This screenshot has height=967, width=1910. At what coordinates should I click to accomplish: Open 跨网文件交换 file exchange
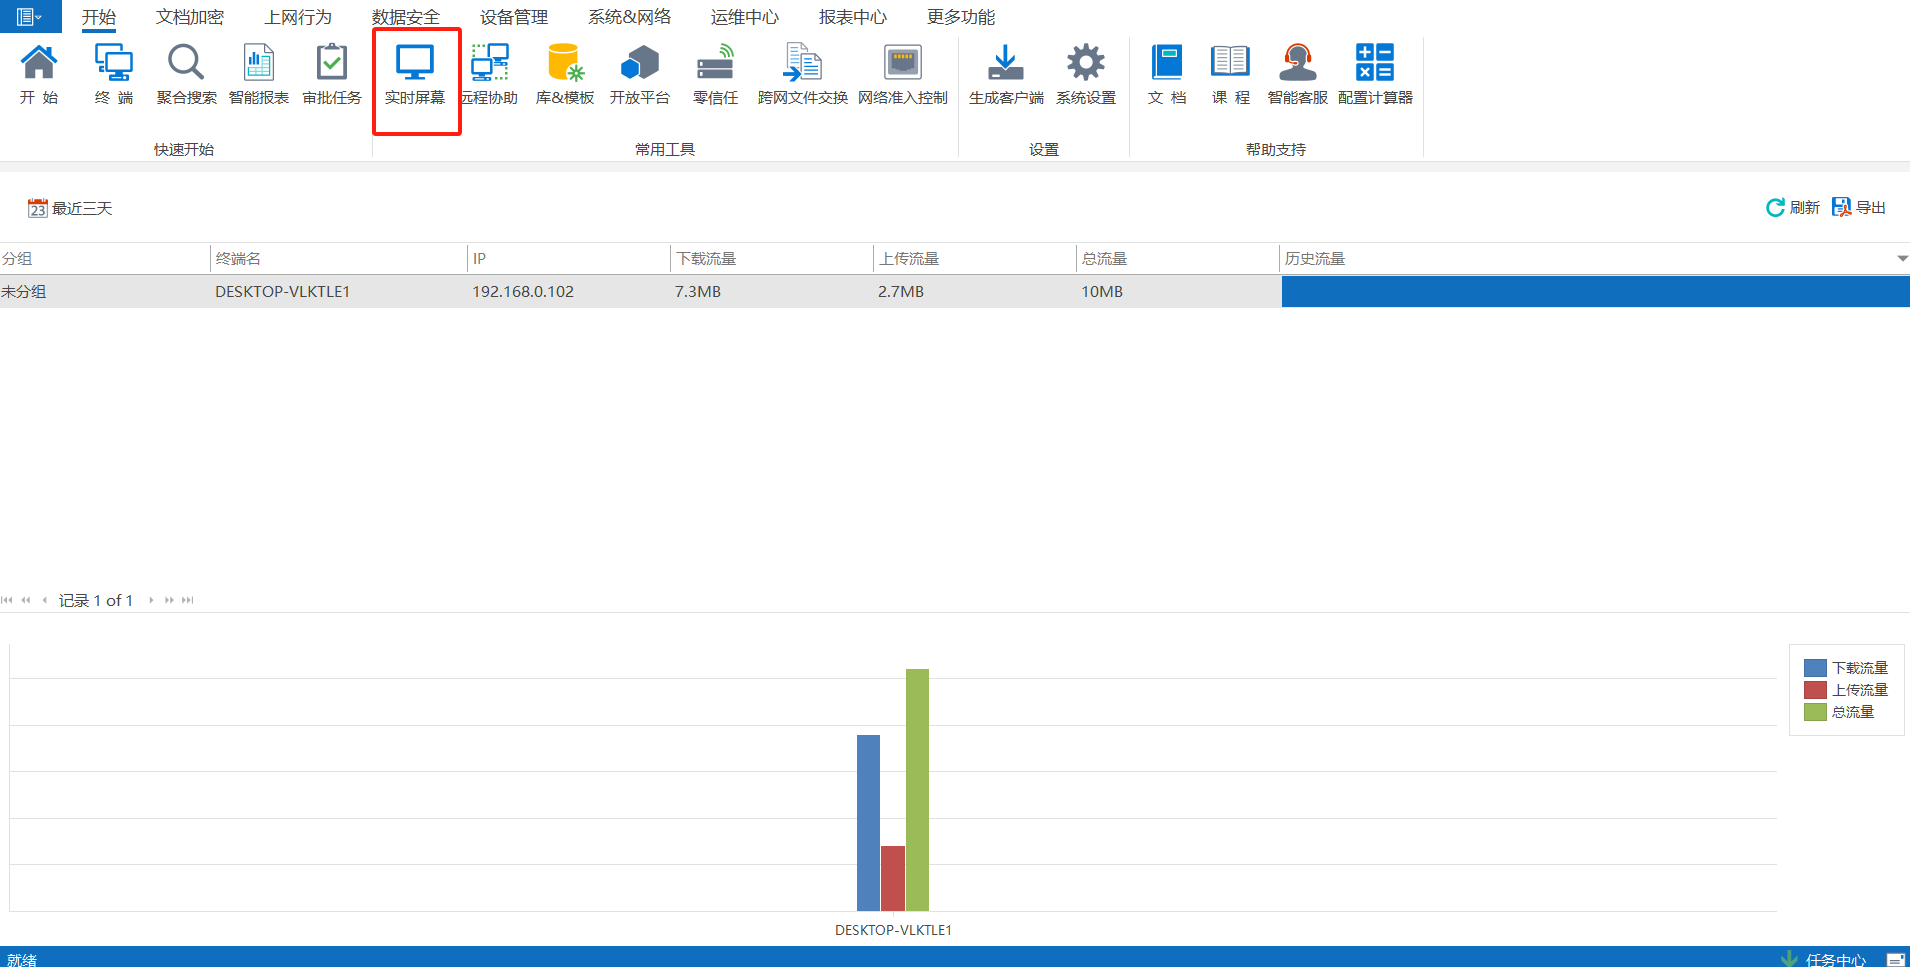(802, 75)
